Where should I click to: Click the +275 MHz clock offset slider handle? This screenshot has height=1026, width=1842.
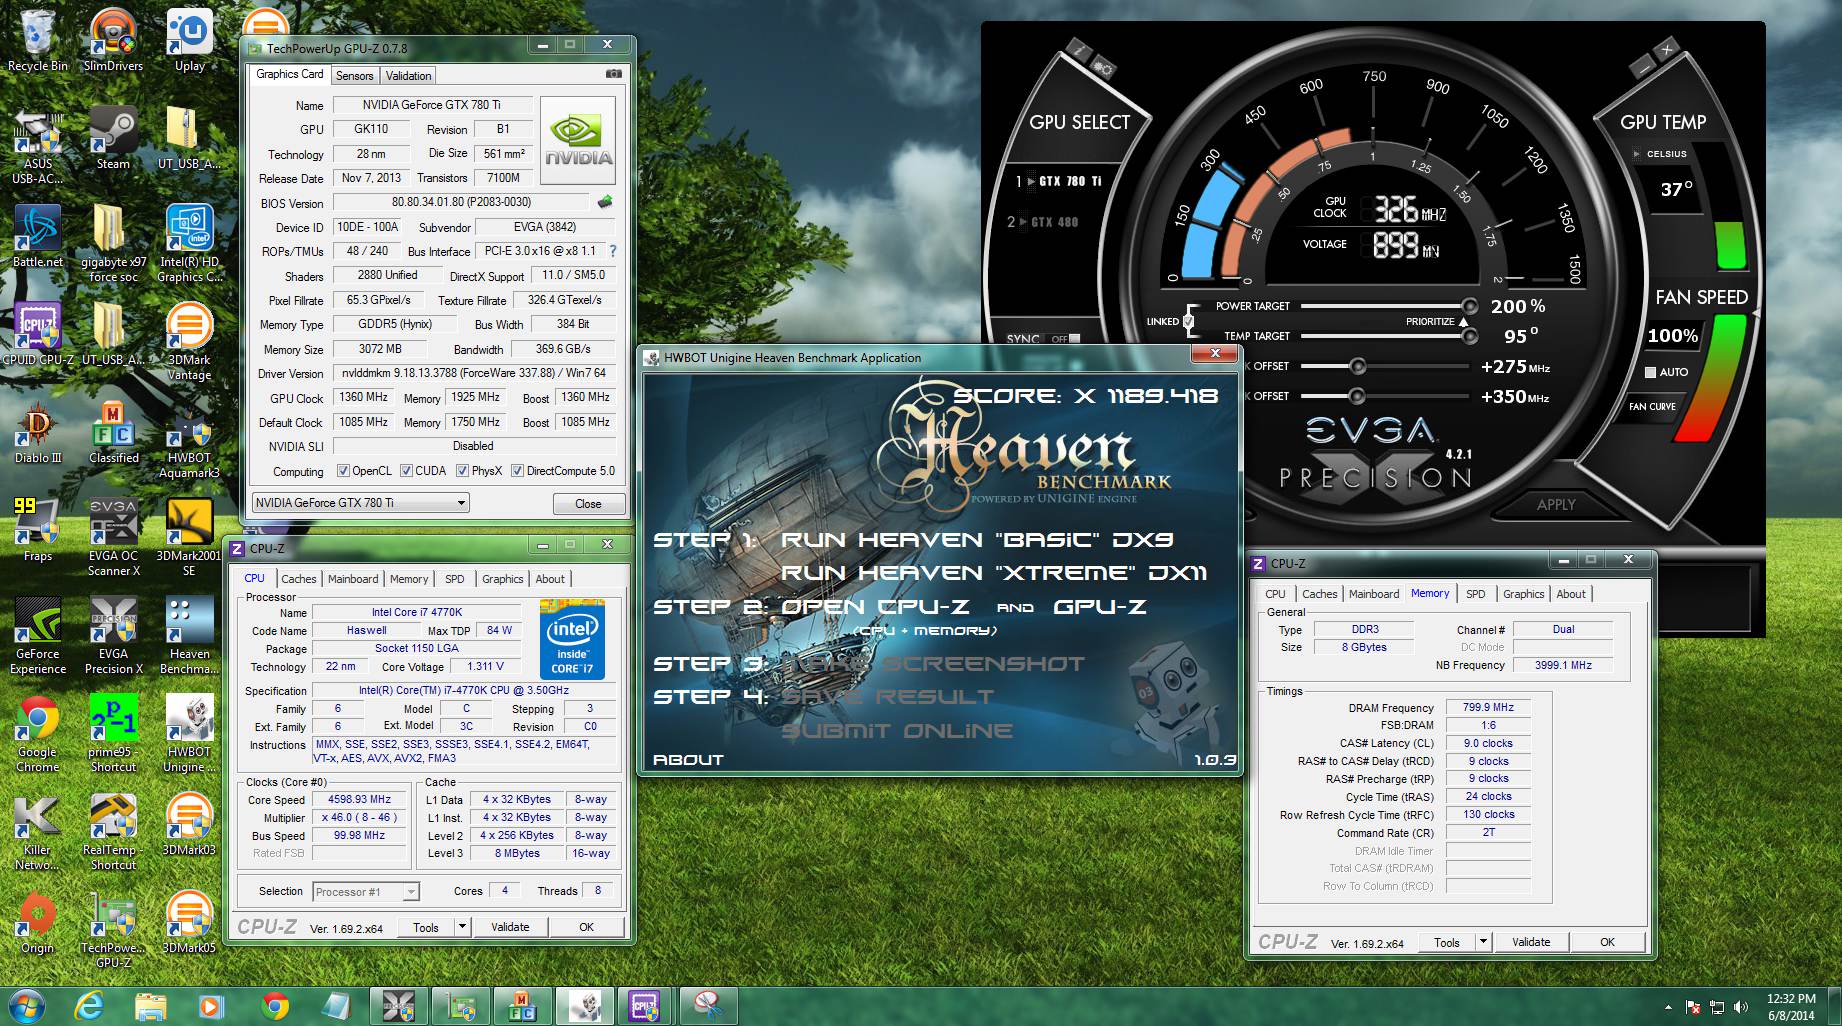[x=1357, y=367]
